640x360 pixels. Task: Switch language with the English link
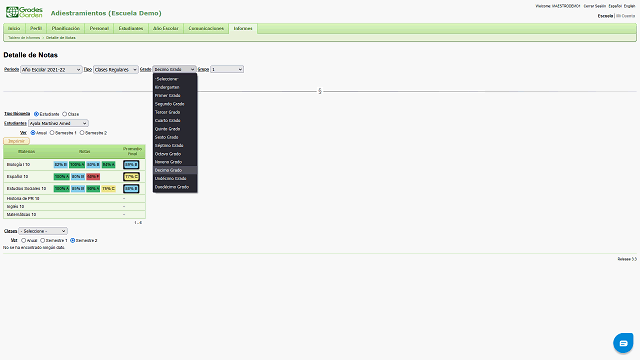tap(629, 6)
